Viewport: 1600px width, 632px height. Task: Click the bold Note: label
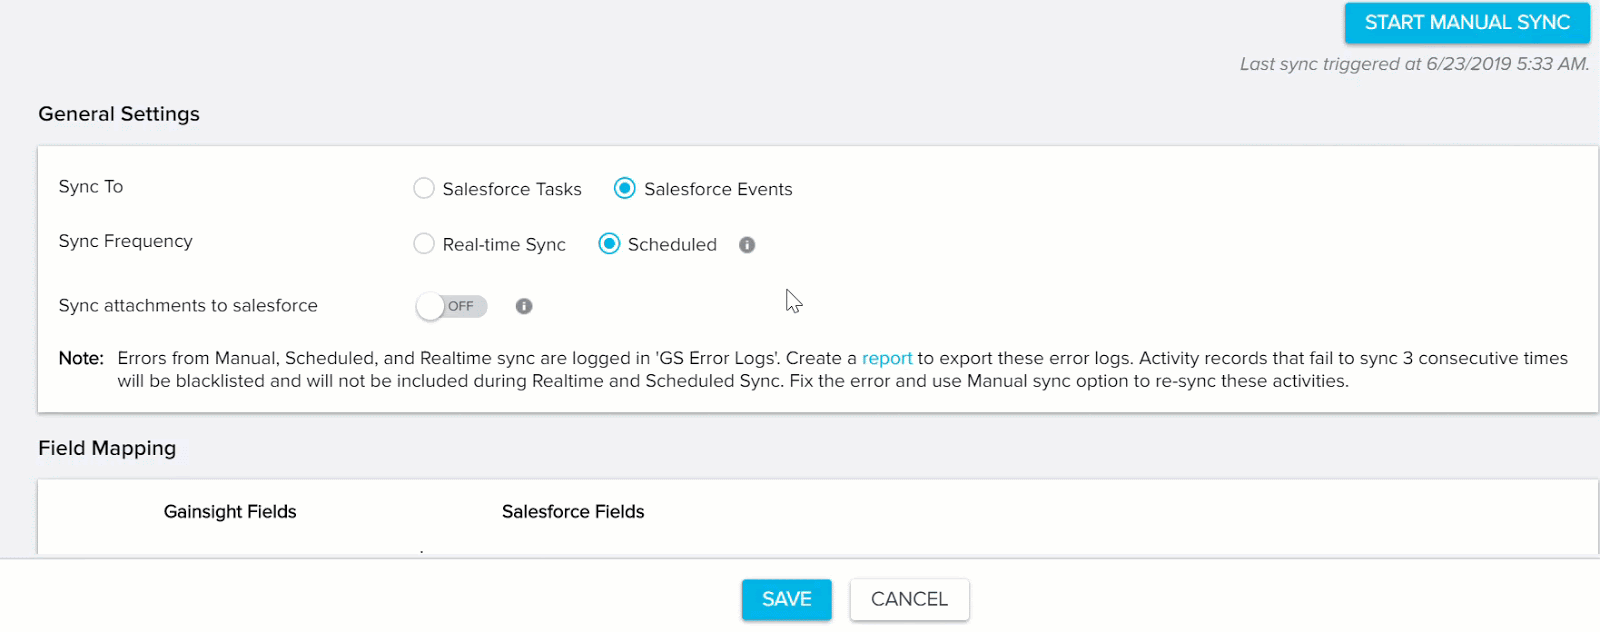pos(81,358)
